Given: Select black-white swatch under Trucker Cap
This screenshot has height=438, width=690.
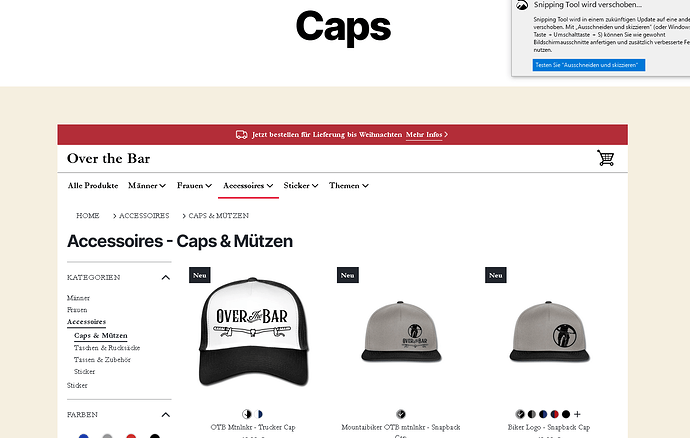Looking at the screenshot, I should pyautogui.click(x=247, y=414).
